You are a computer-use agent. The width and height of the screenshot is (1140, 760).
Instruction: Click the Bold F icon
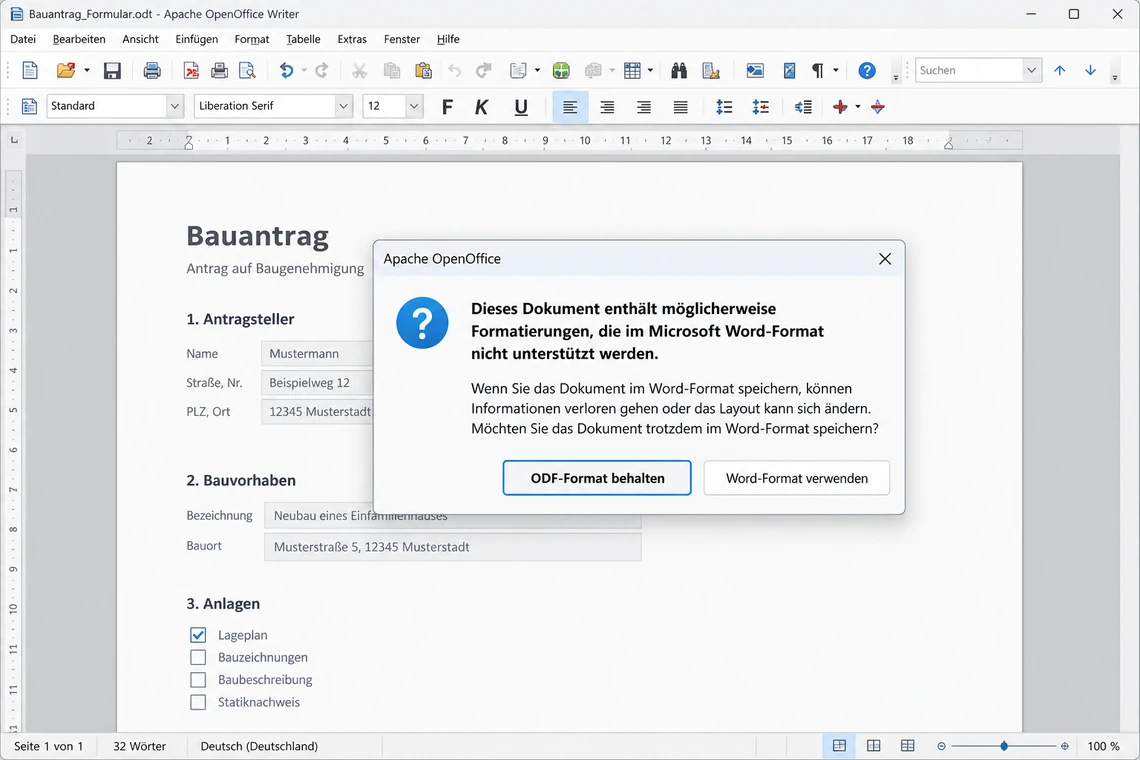447,107
